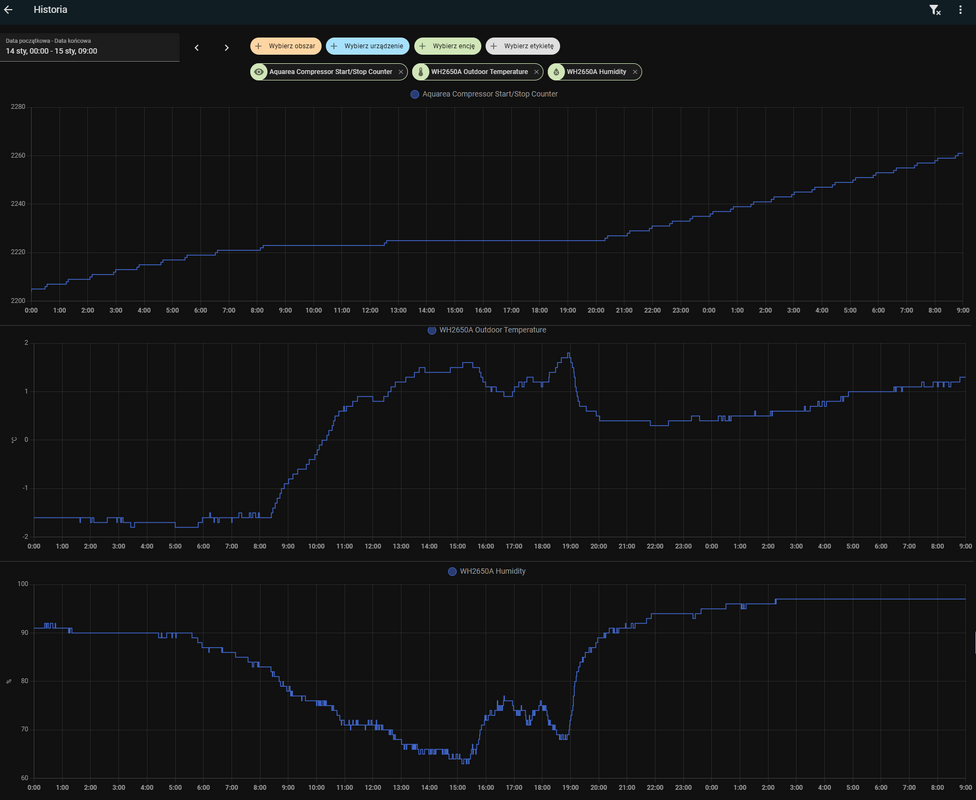Remove the Aquarea Compressor Start/Stop Counter chip
Image resolution: width=976 pixels, height=800 pixels.
[x=401, y=72]
